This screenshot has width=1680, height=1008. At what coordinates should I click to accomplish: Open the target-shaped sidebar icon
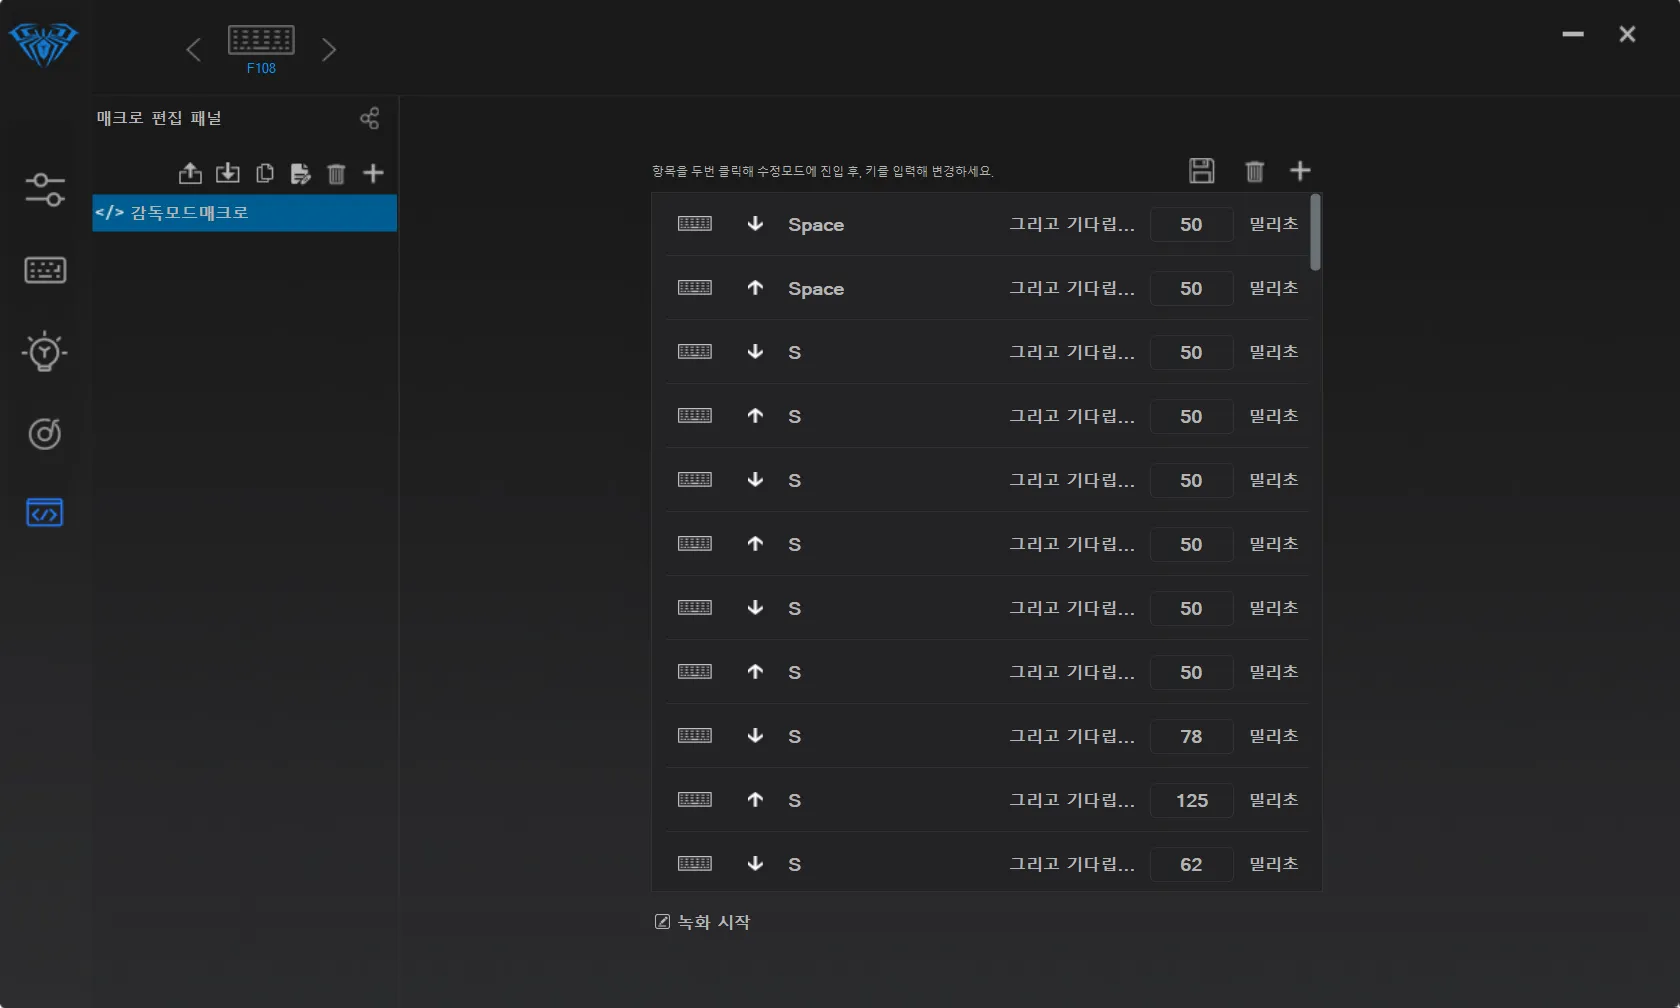point(45,433)
